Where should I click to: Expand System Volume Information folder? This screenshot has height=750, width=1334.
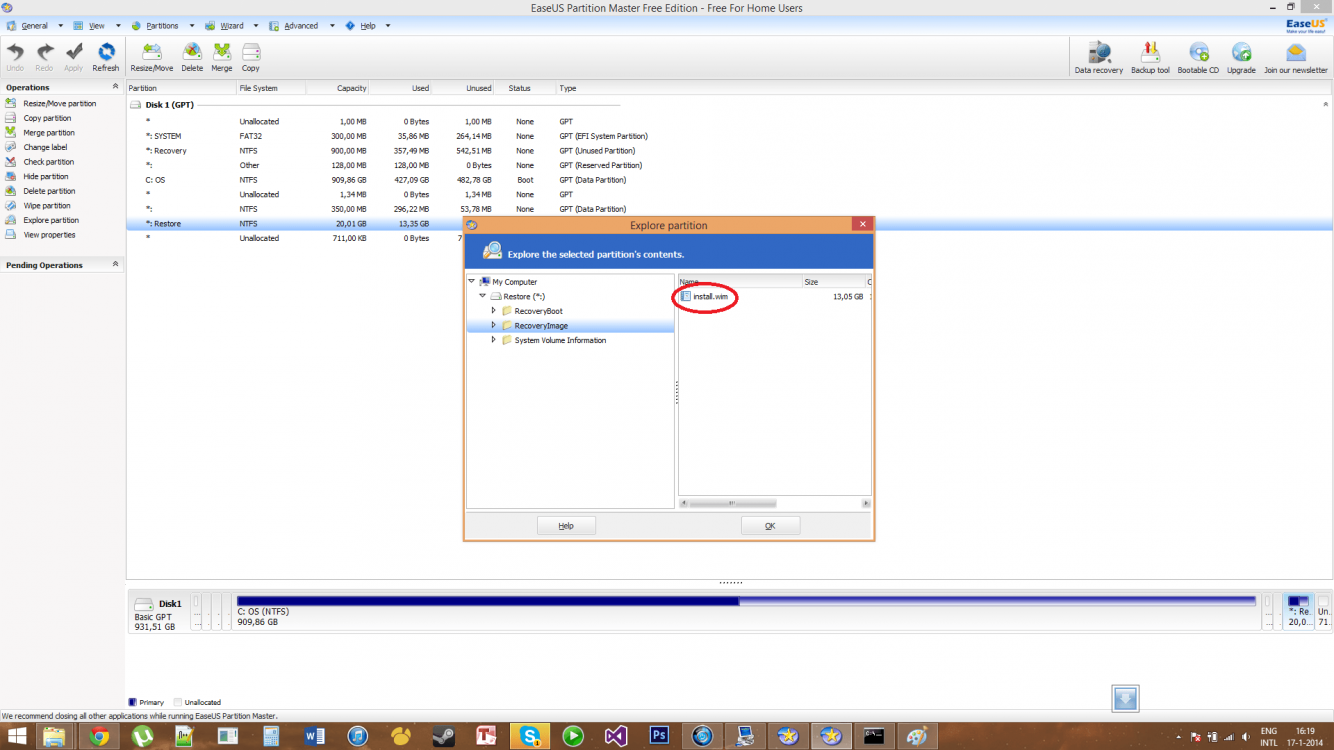(x=494, y=340)
